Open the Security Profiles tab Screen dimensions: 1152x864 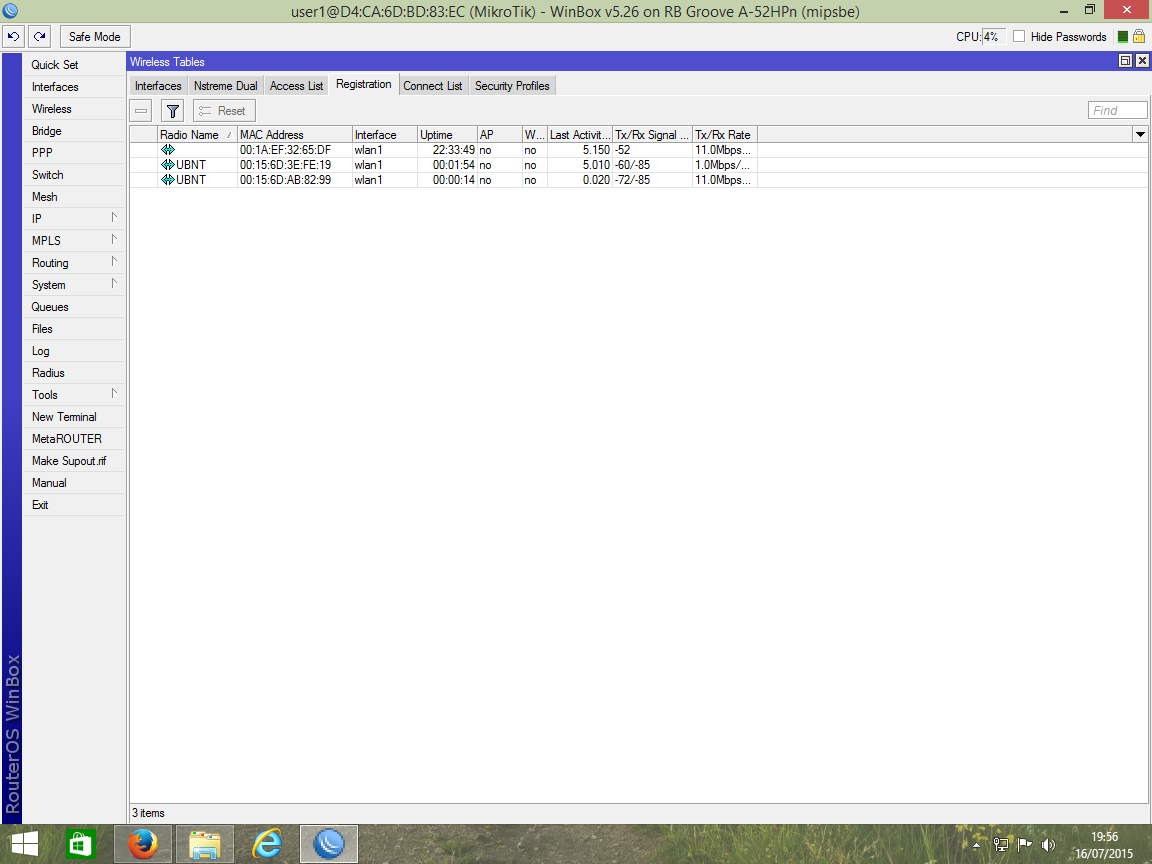pos(512,86)
